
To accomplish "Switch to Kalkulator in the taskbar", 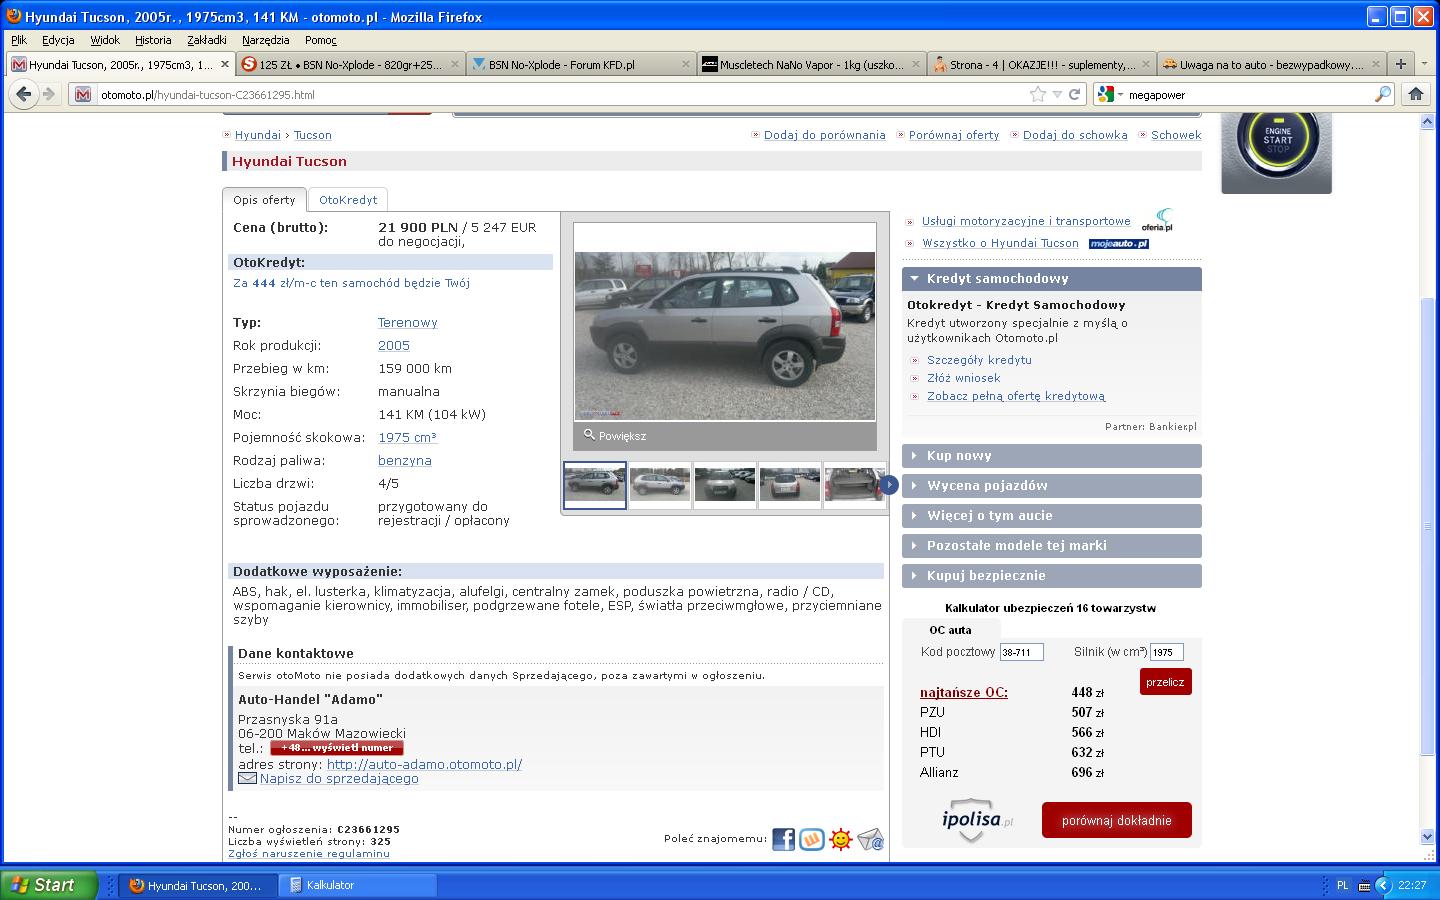I will click(358, 885).
